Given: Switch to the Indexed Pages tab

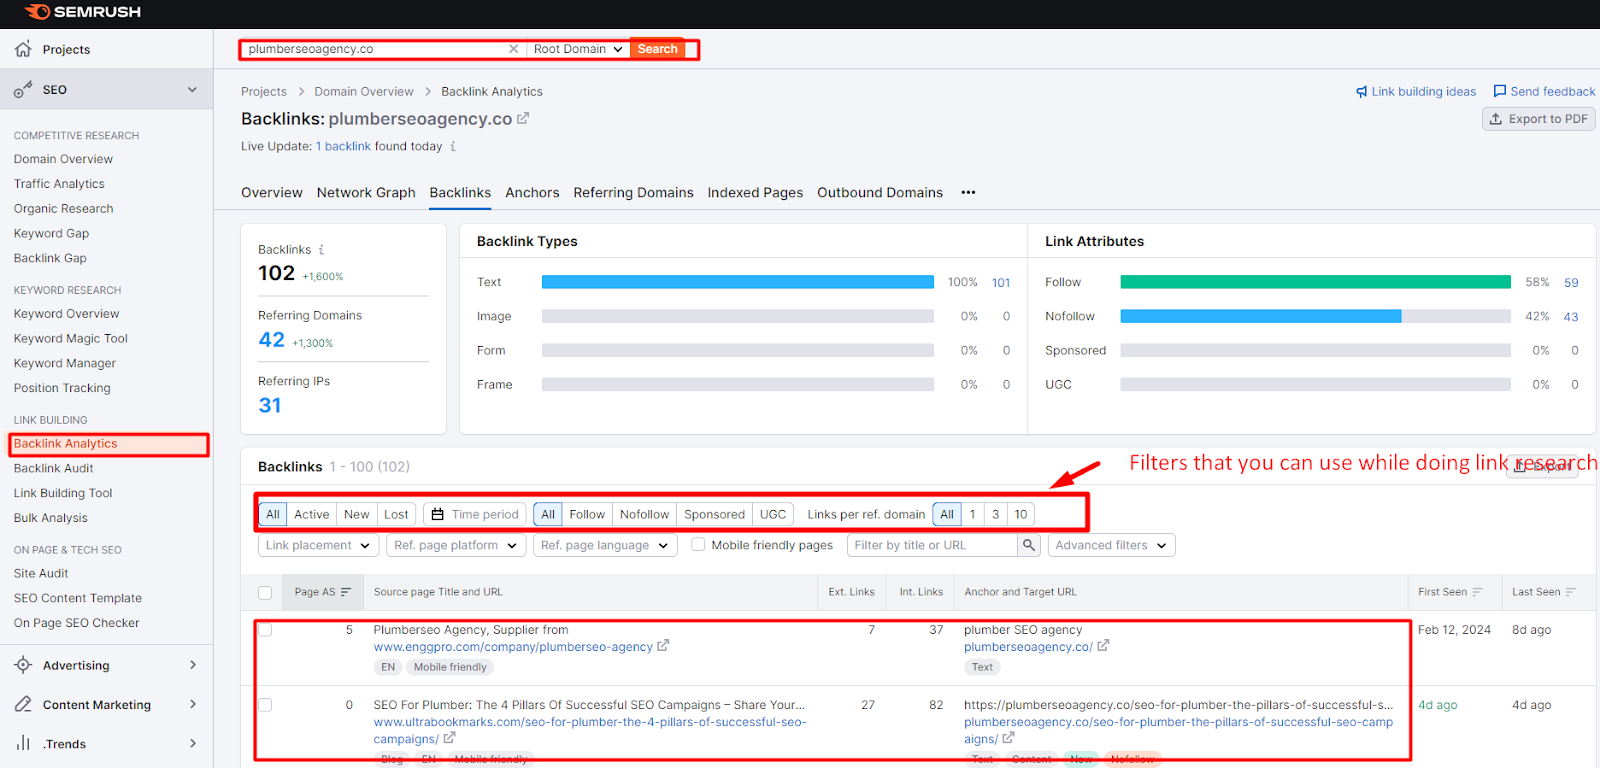Looking at the screenshot, I should [755, 192].
